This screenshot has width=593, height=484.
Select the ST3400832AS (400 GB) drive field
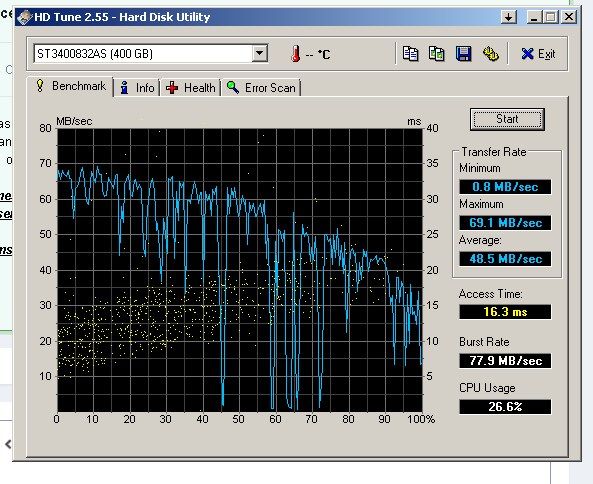(151, 53)
